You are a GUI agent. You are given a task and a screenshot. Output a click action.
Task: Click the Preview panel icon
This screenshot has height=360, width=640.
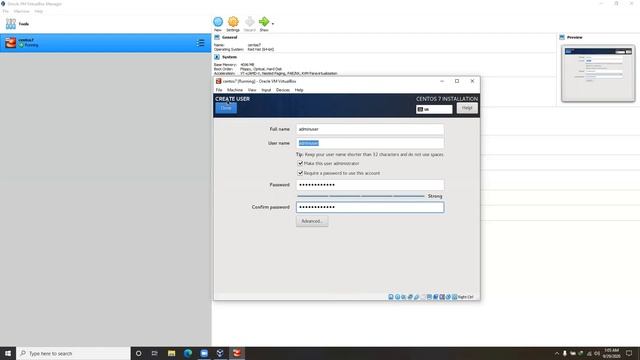click(562, 37)
